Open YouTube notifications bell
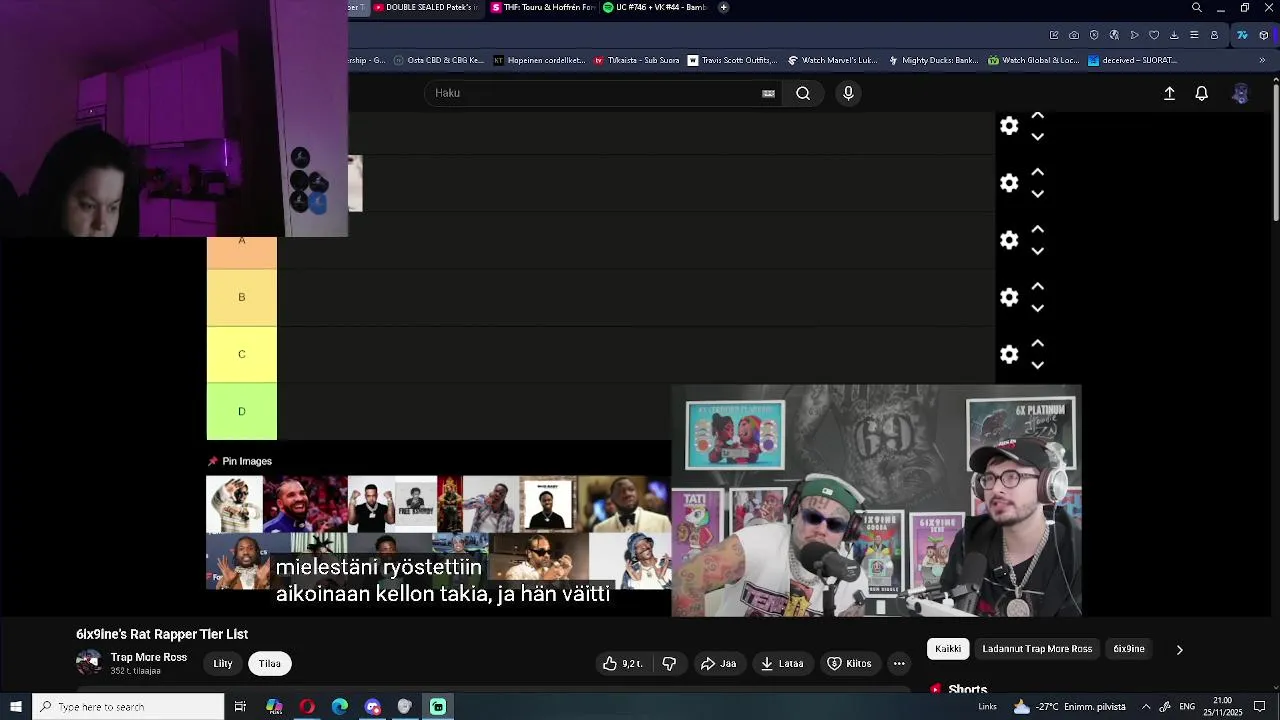The image size is (1280, 720). click(1202, 93)
